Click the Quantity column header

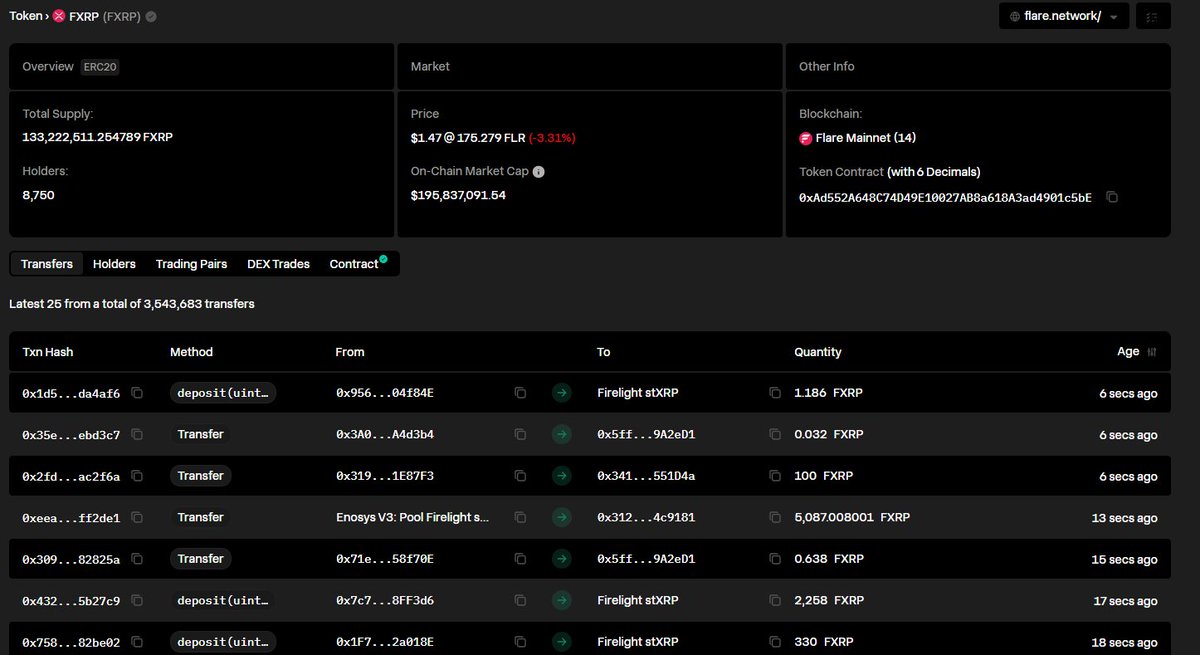[x=818, y=352]
